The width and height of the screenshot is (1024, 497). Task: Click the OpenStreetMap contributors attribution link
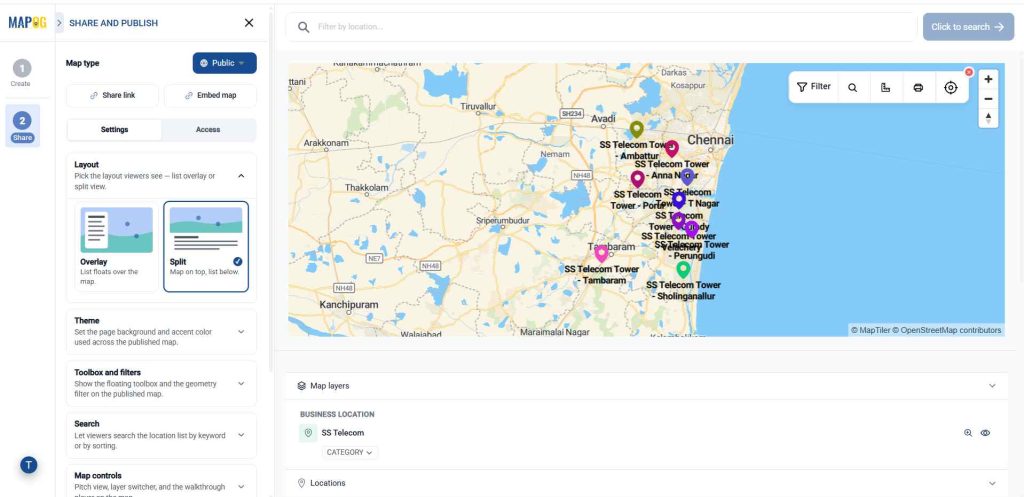coord(947,330)
